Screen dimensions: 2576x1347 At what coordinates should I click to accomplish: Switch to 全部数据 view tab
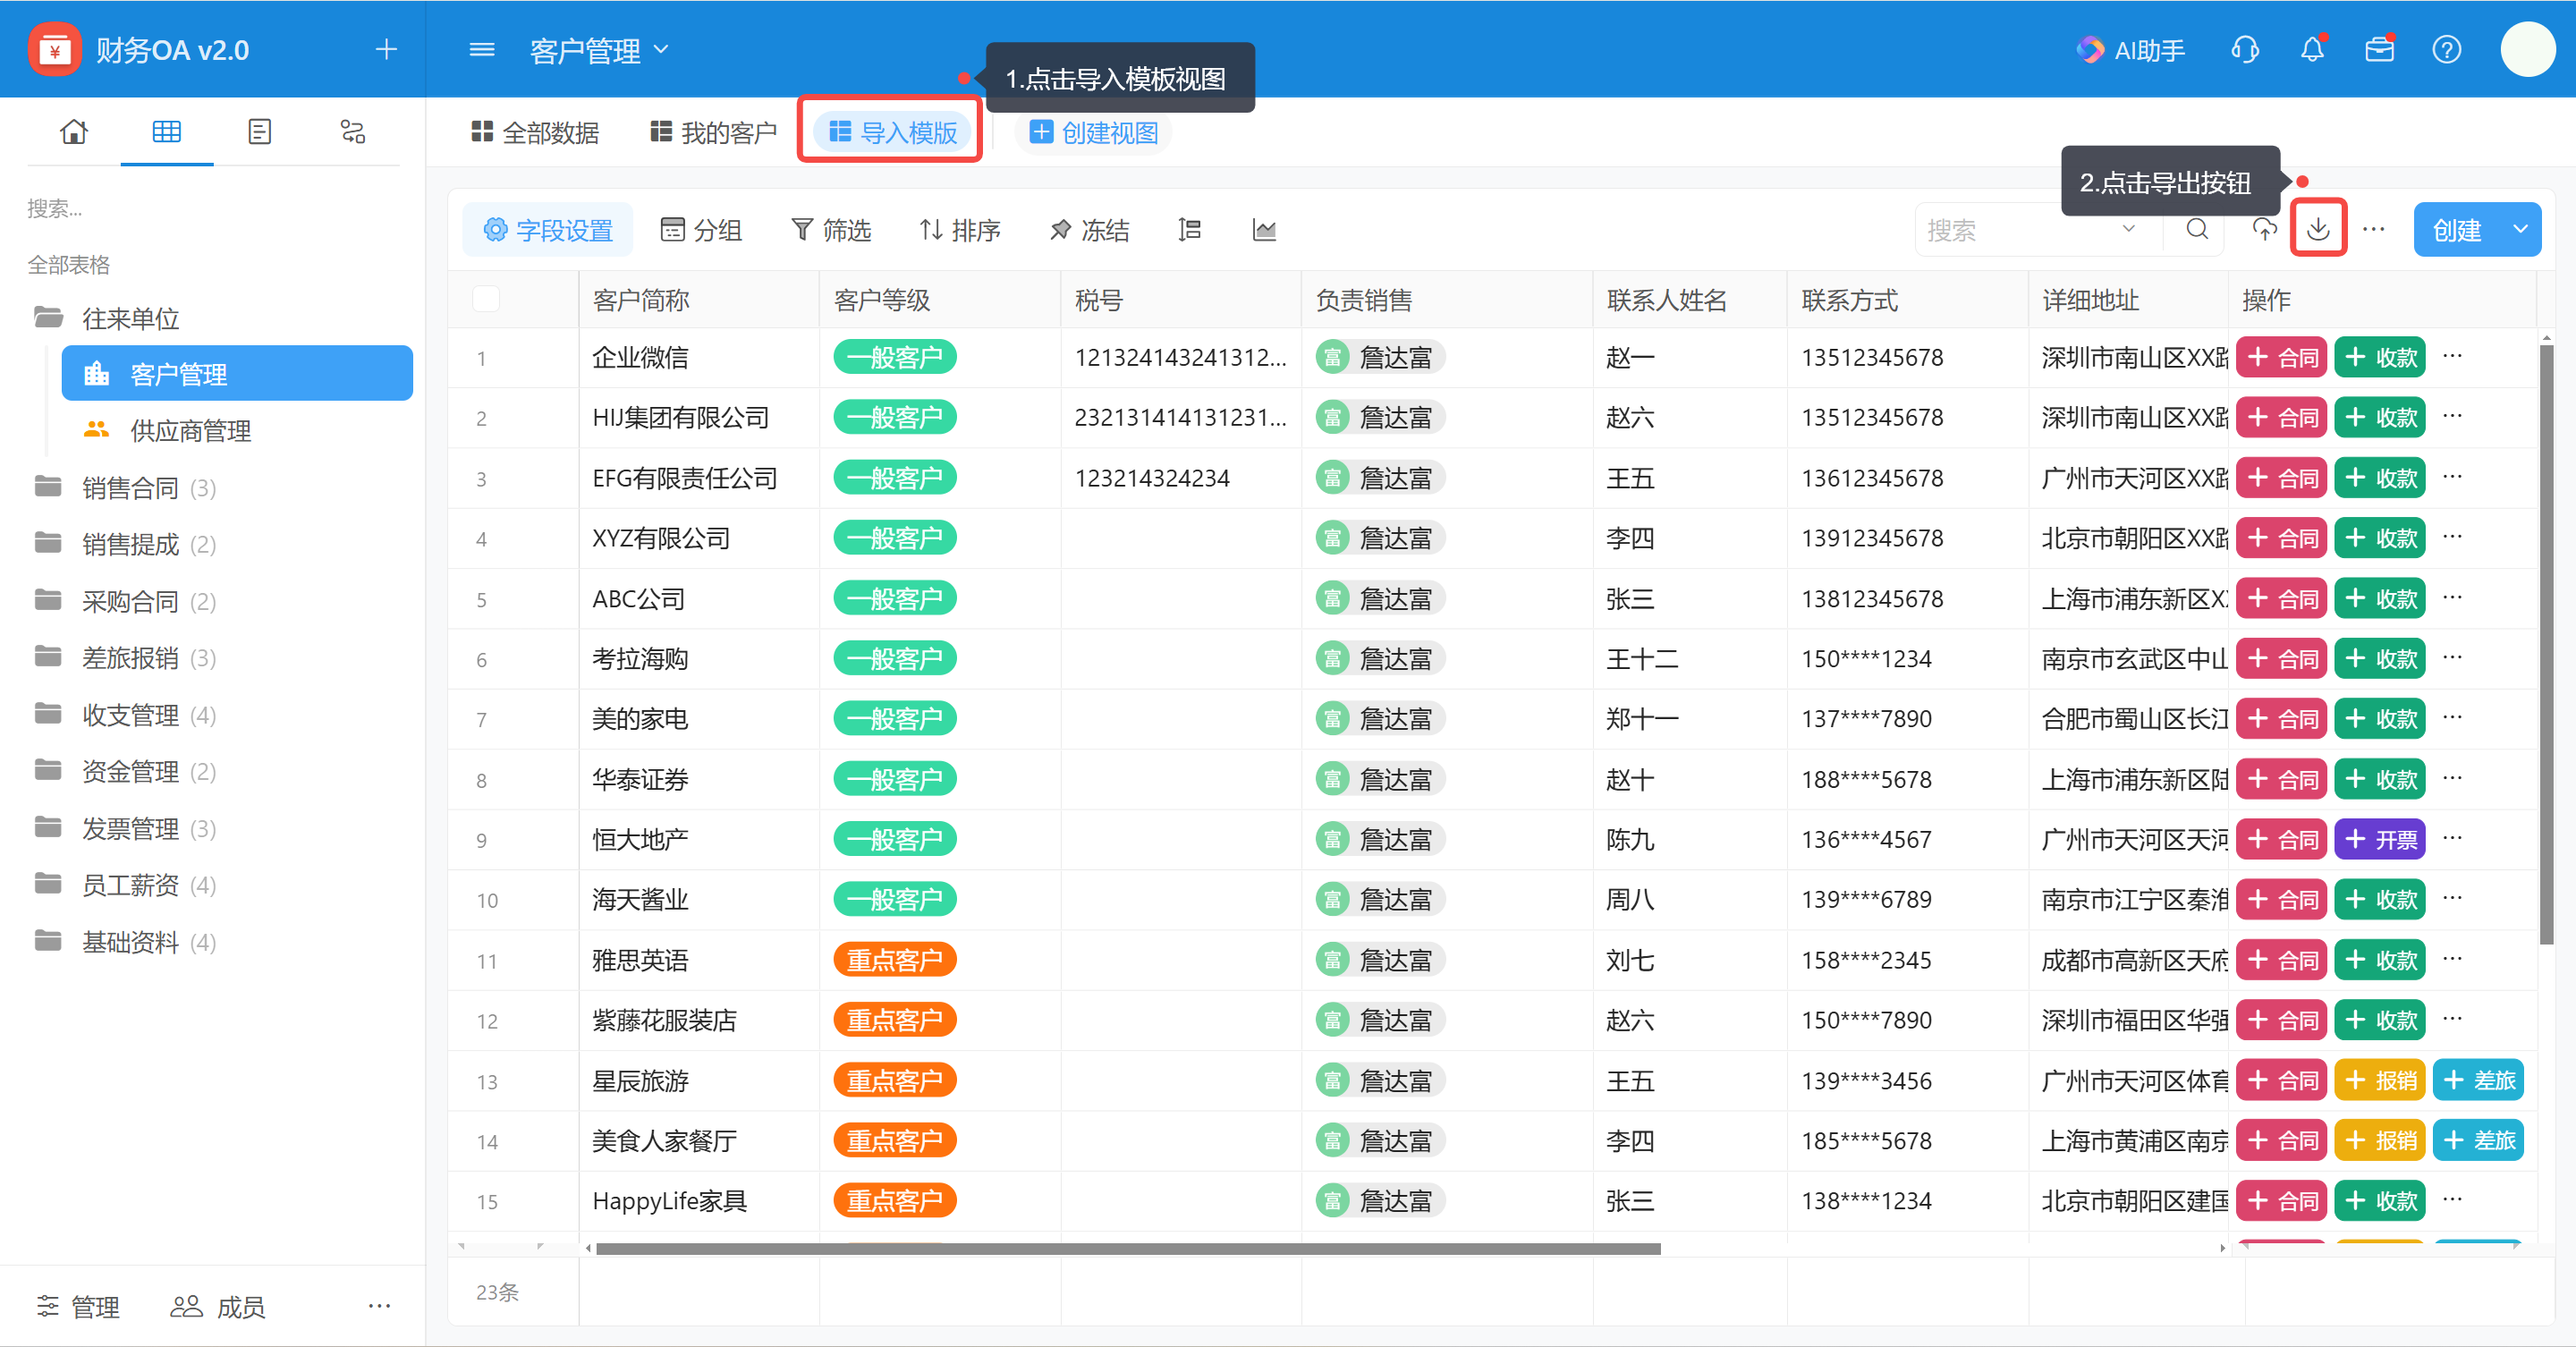535,132
